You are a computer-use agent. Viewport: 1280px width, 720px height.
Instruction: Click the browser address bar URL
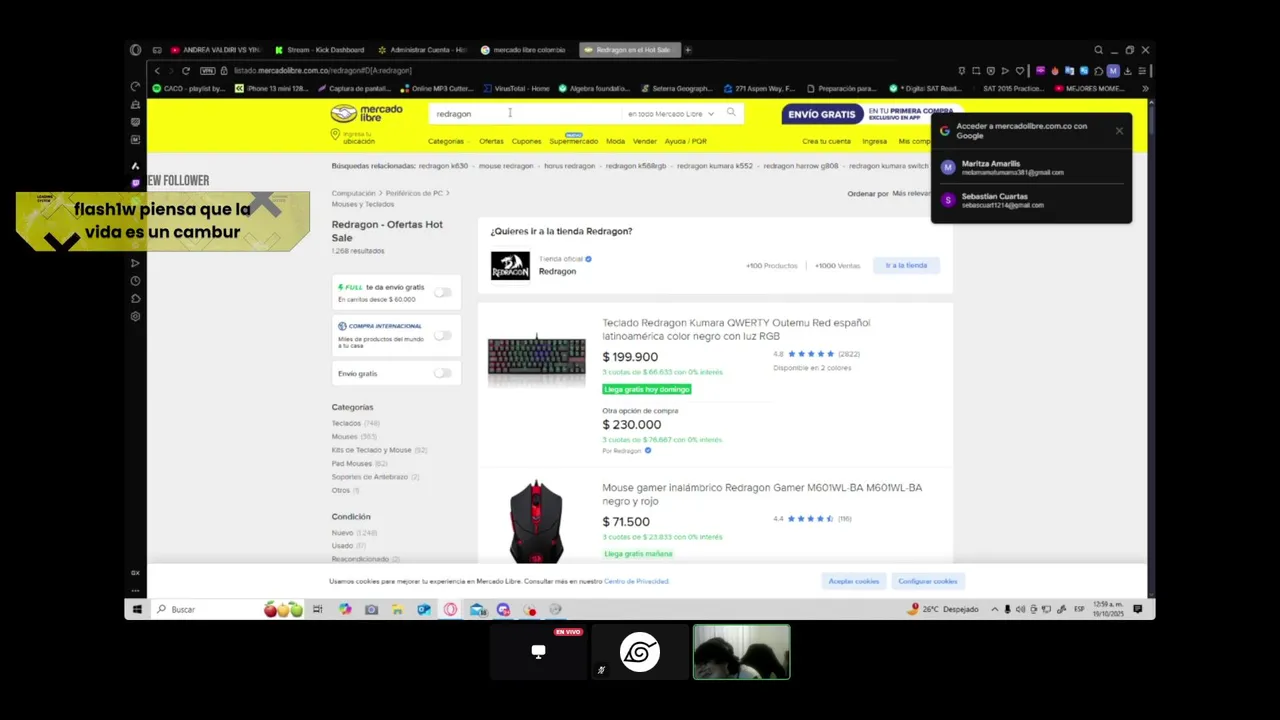click(x=322, y=71)
